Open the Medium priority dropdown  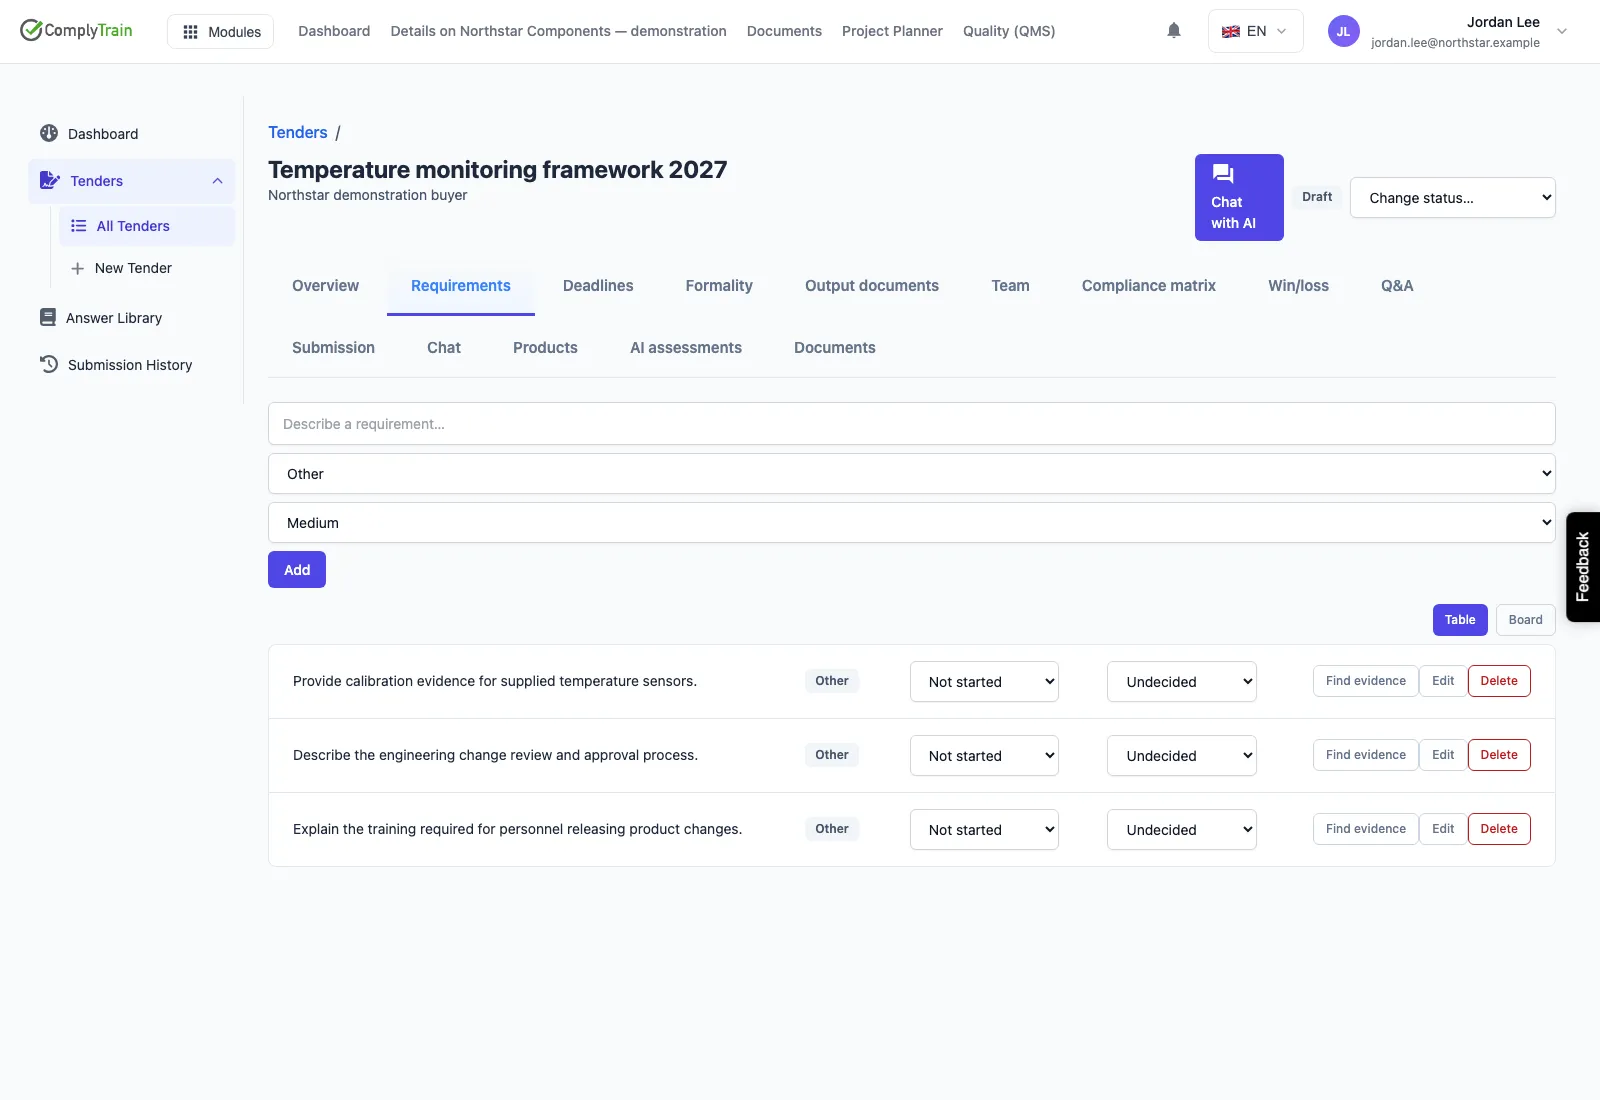(912, 522)
